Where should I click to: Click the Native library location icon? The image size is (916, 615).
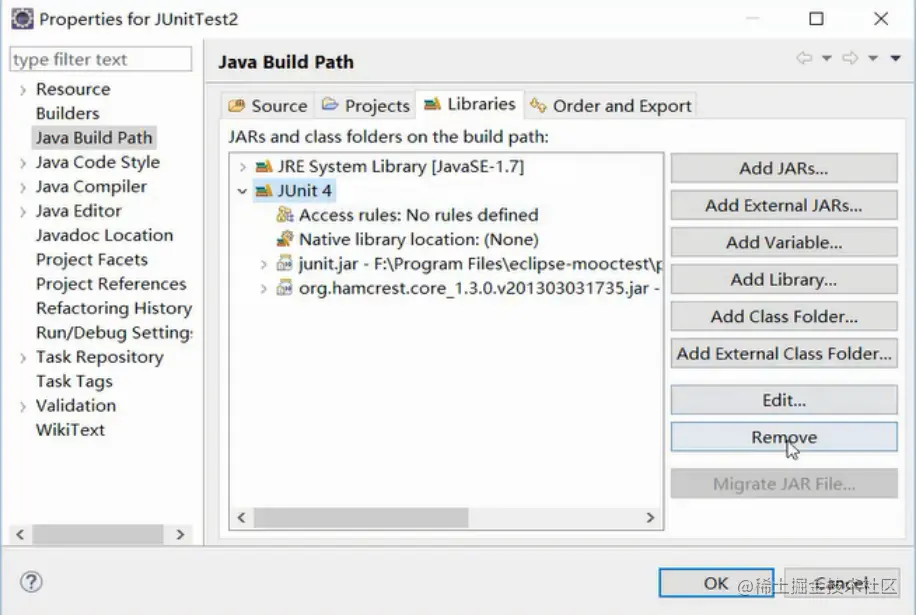click(284, 239)
